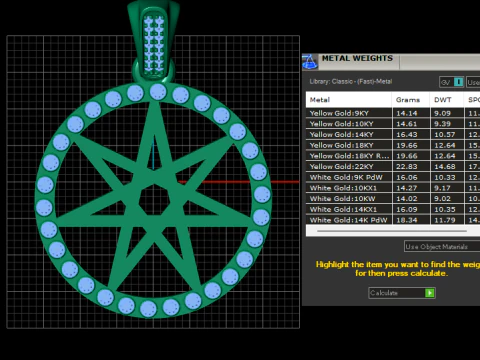The image size is (480, 360).
Task: Select the Yellow Gold:9KY row
Action: click(x=393, y=113)
